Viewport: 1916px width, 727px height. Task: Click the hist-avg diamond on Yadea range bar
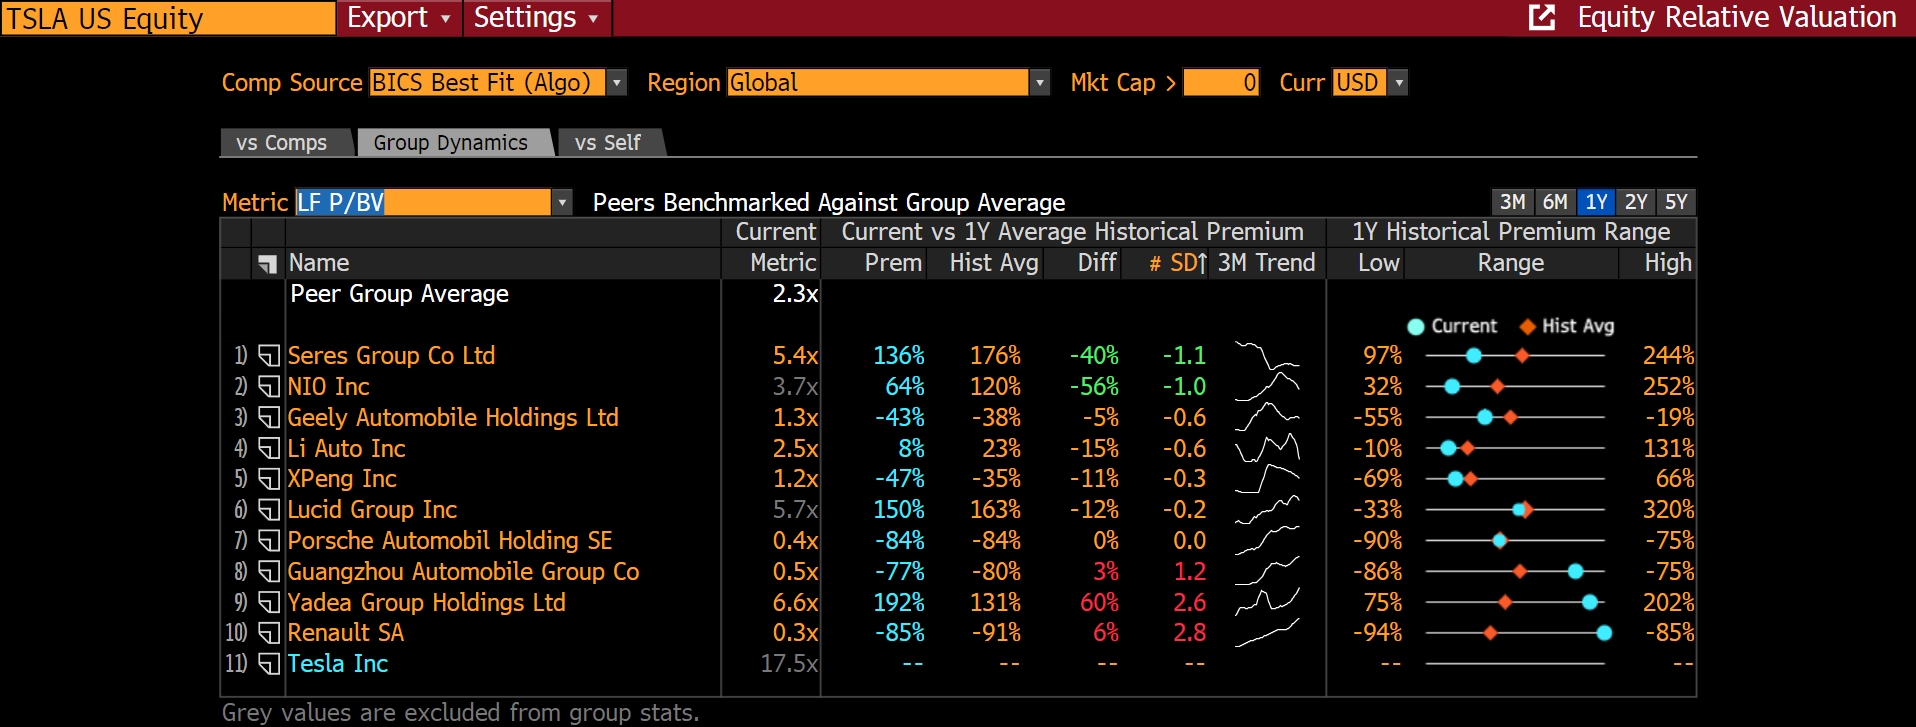[x=1505, y=603]
